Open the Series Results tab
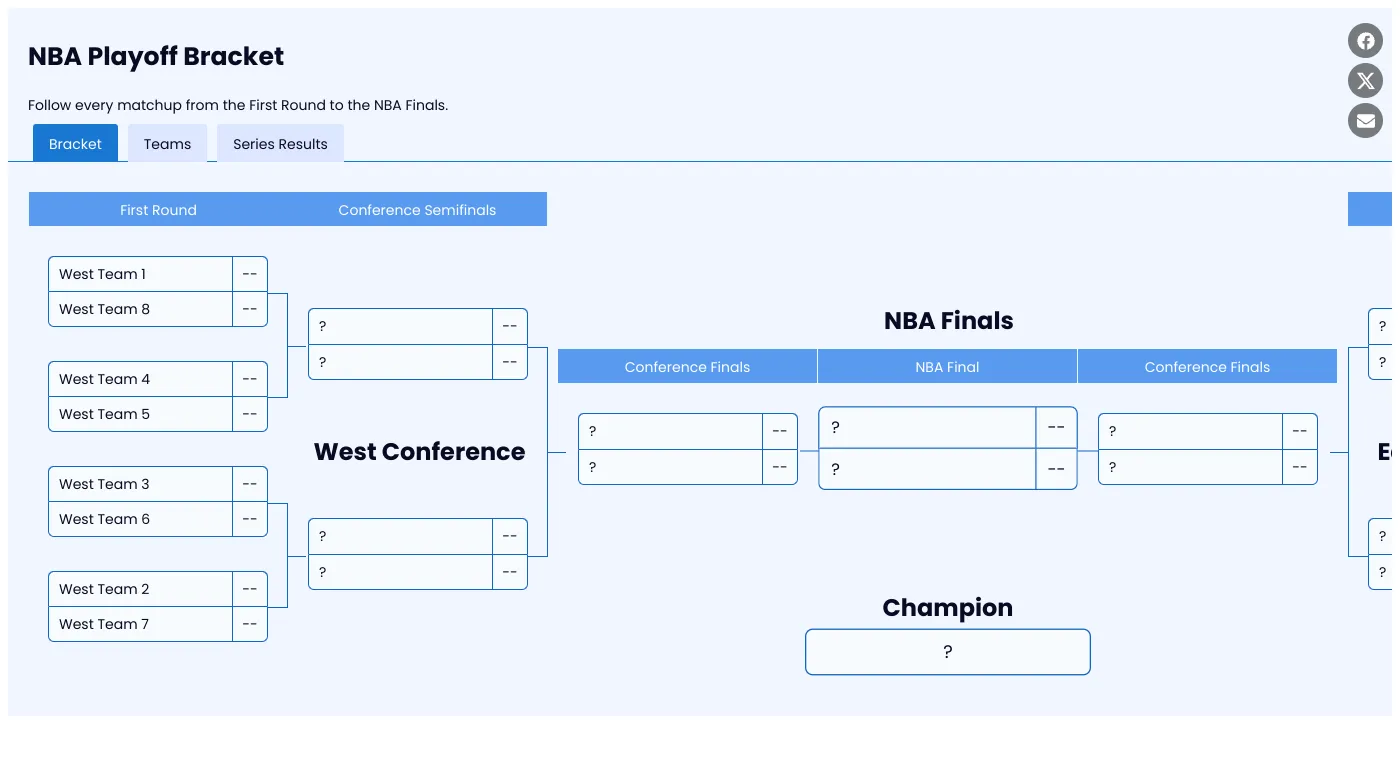 280,144
